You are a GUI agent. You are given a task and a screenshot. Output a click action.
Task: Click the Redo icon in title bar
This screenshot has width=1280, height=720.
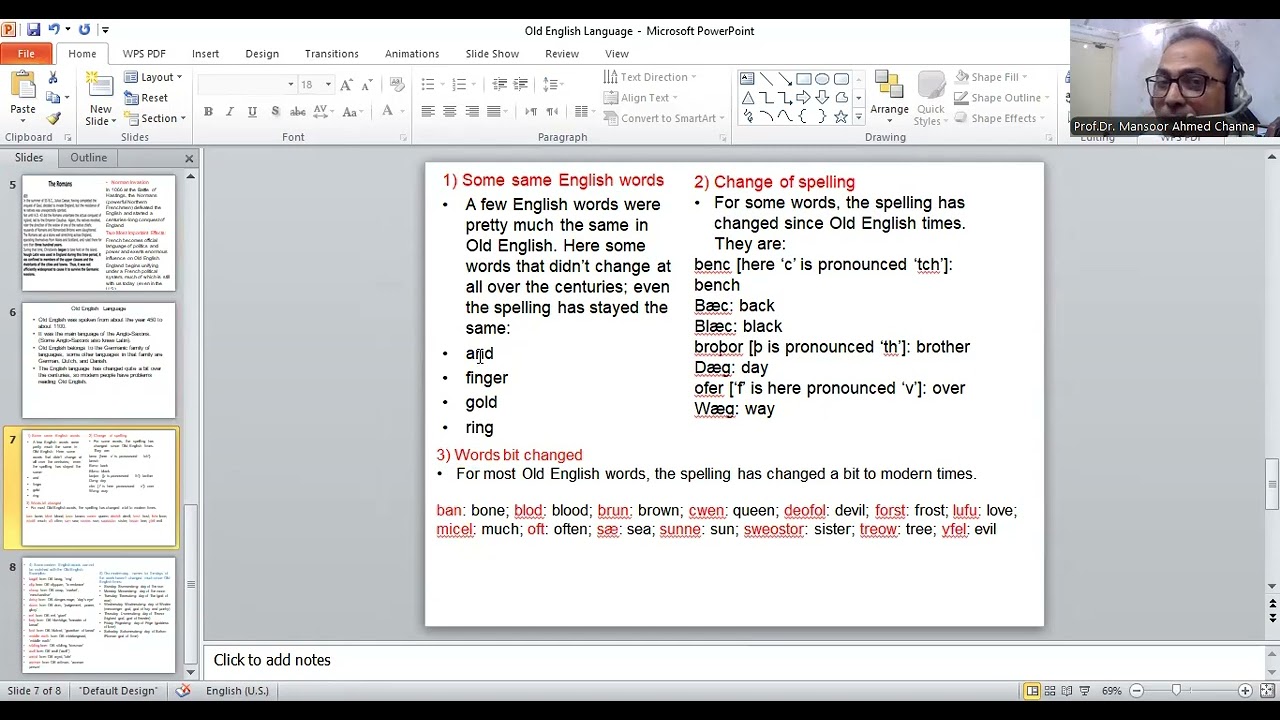tap(84, 30)
